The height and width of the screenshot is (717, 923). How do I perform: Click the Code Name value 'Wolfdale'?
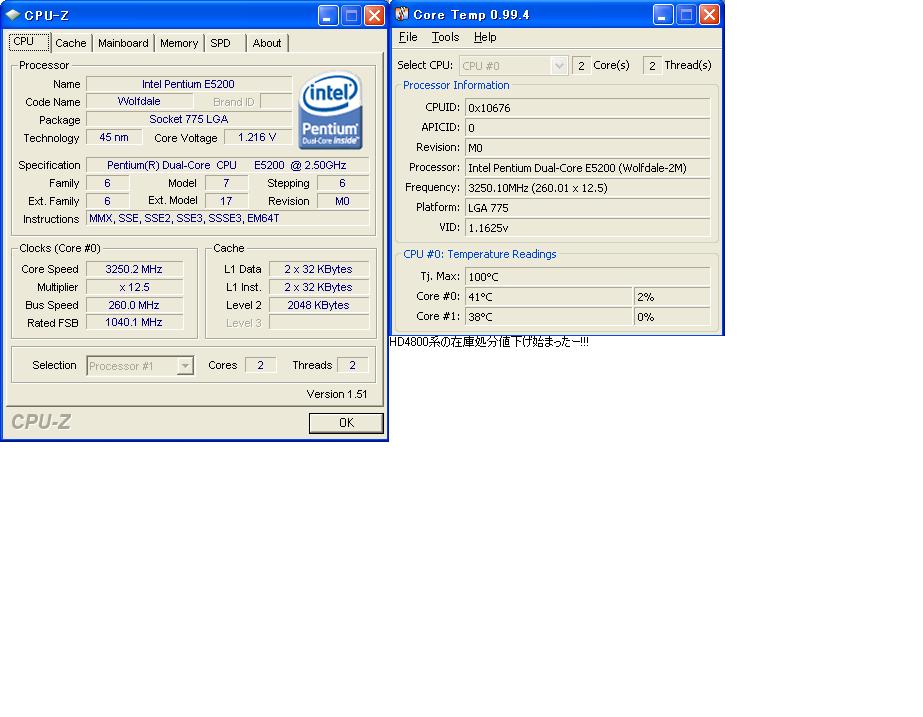(139, 101)
